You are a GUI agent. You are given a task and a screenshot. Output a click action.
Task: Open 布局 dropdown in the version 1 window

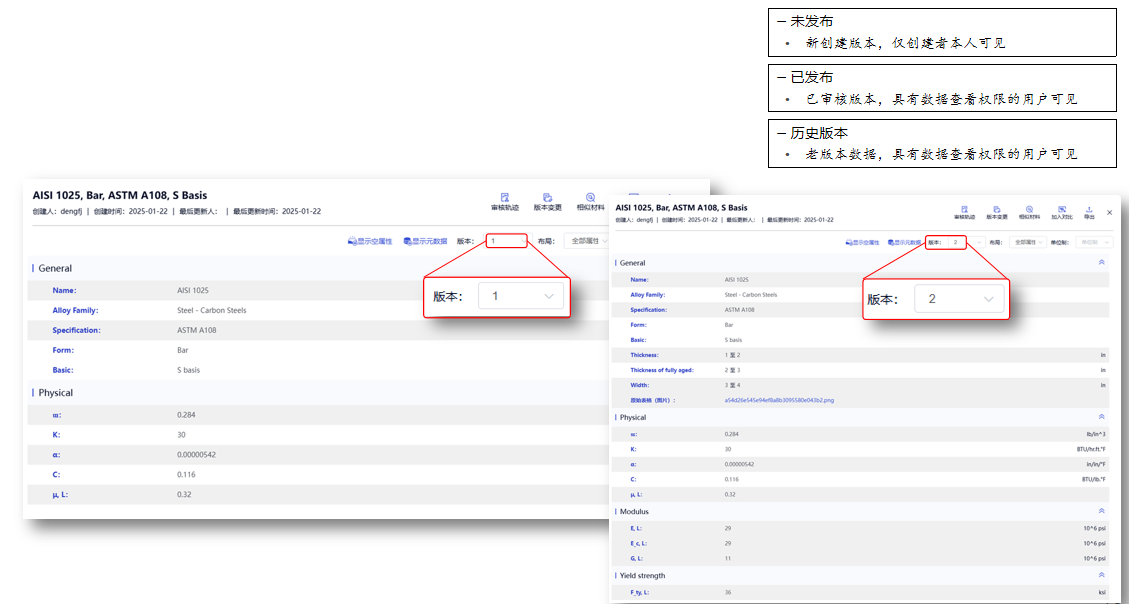click(x=588, y=241)
